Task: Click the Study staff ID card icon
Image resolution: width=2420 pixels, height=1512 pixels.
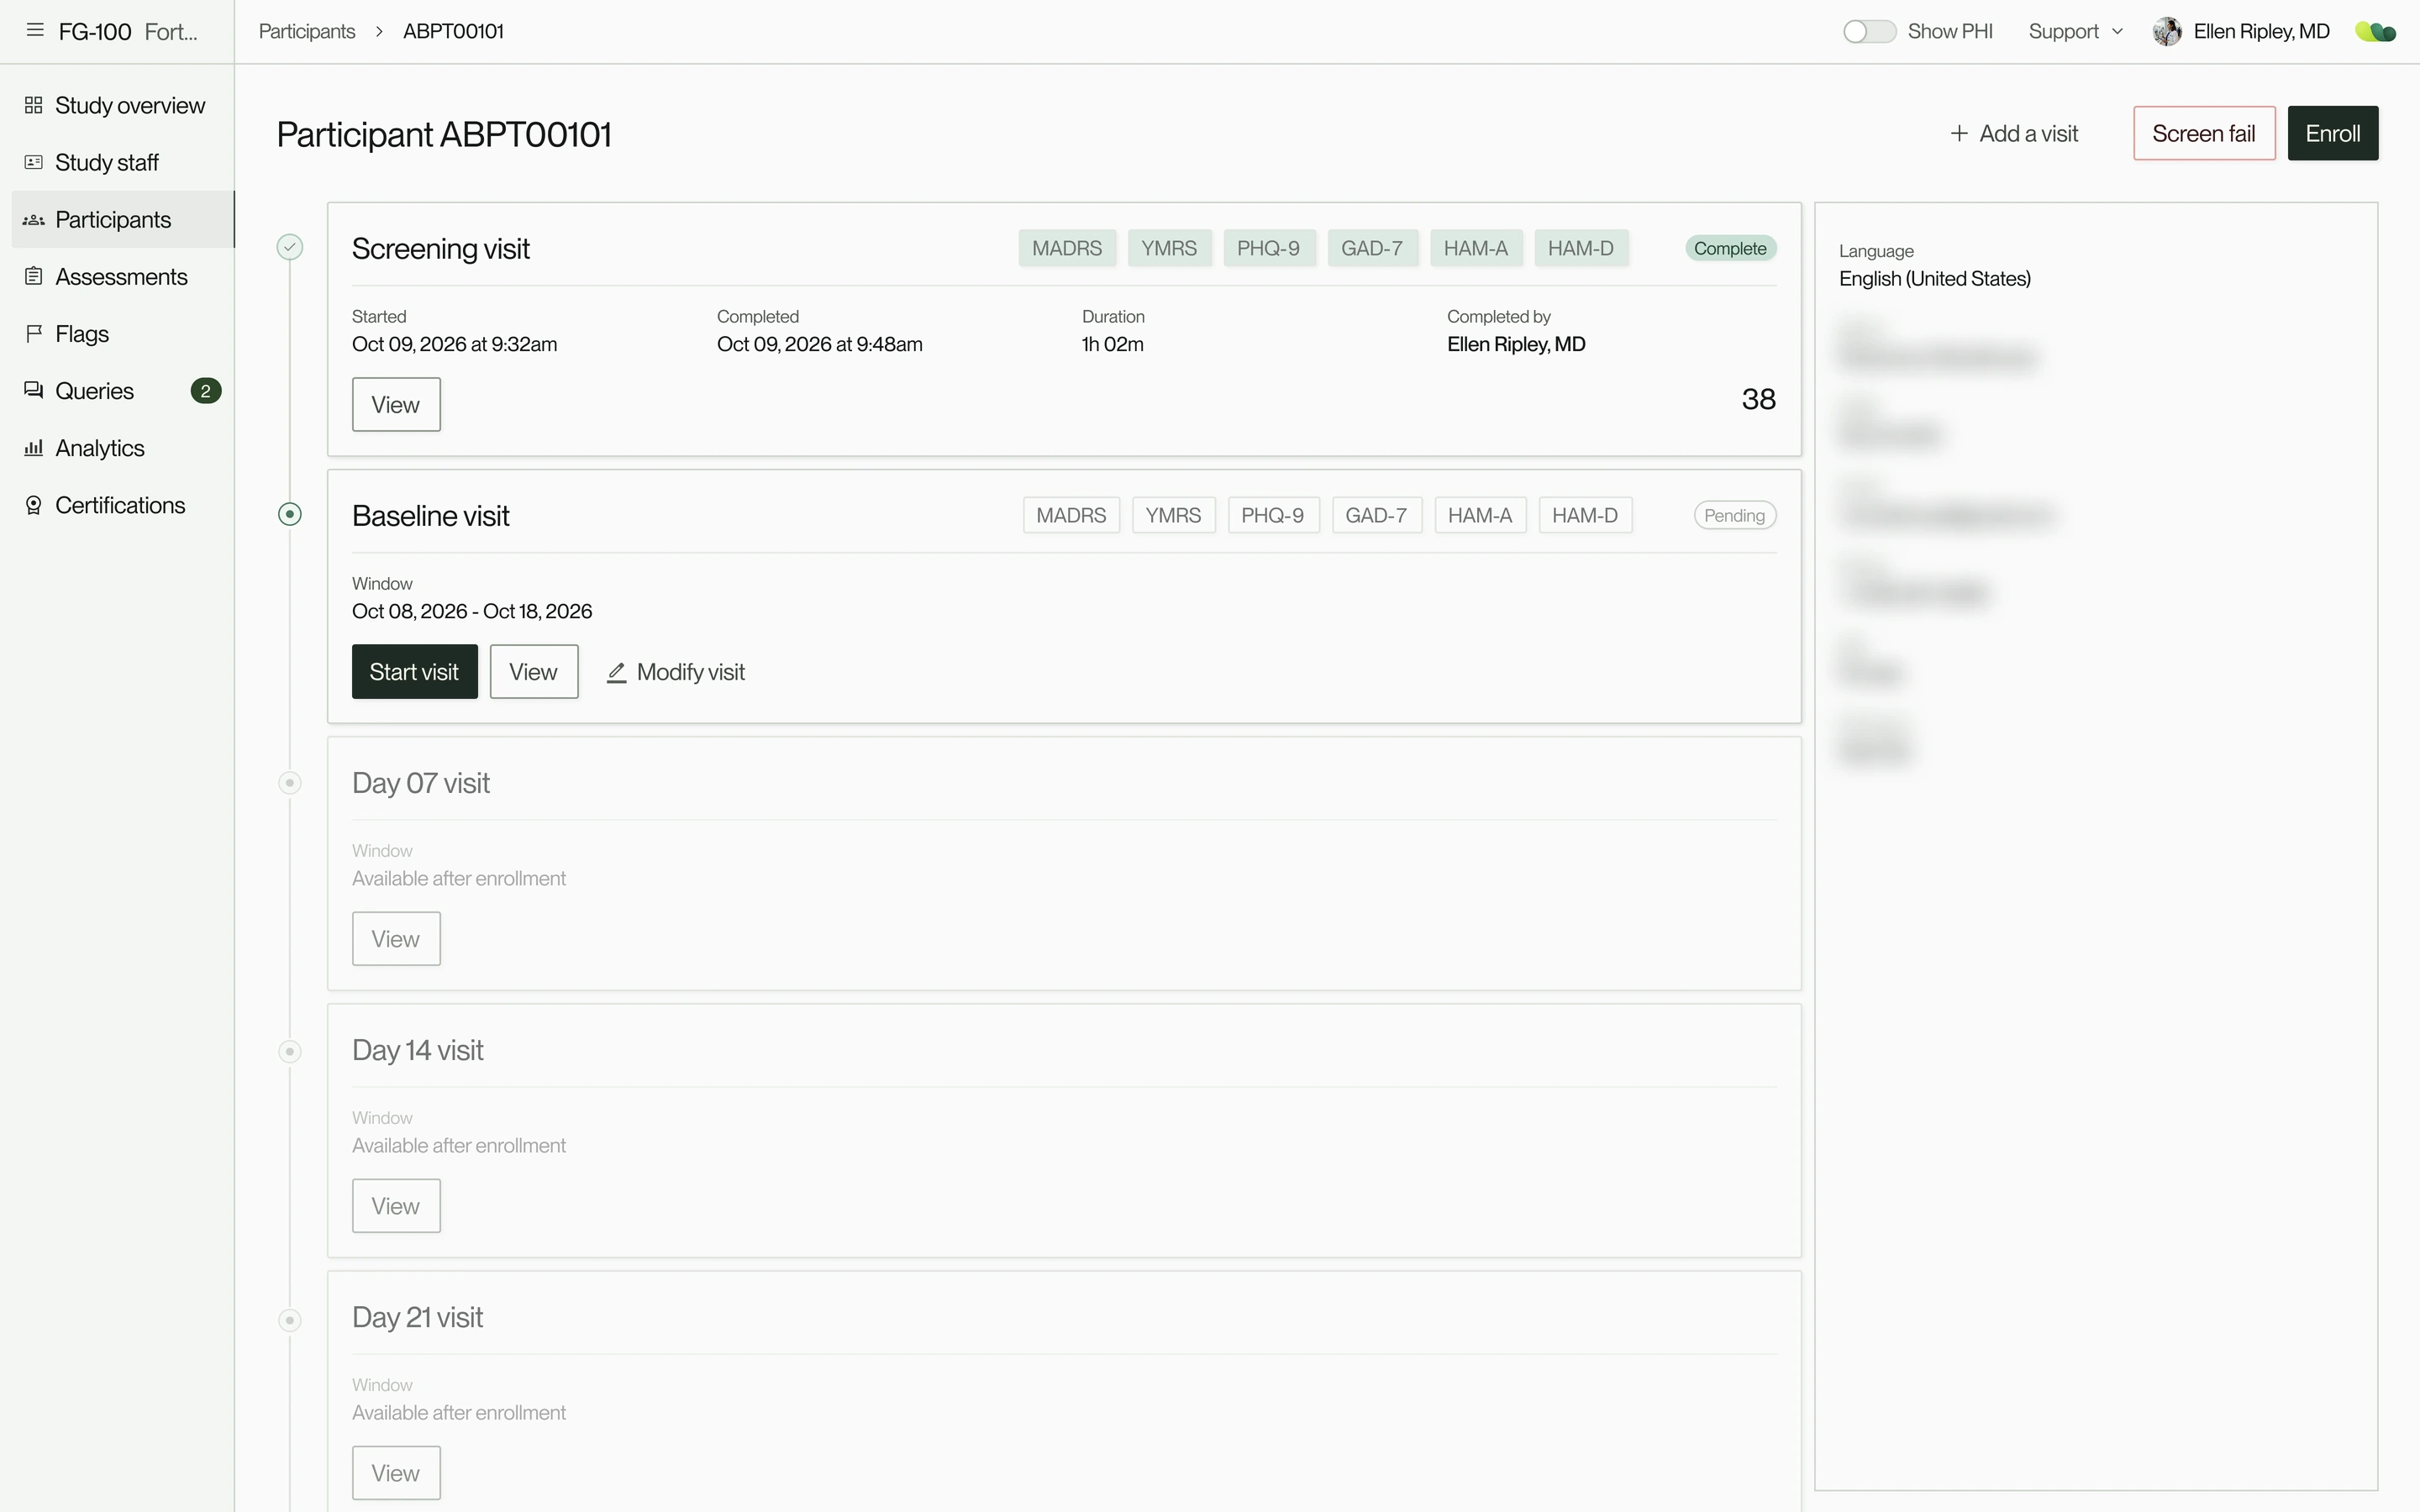Action: coord(34,162)
